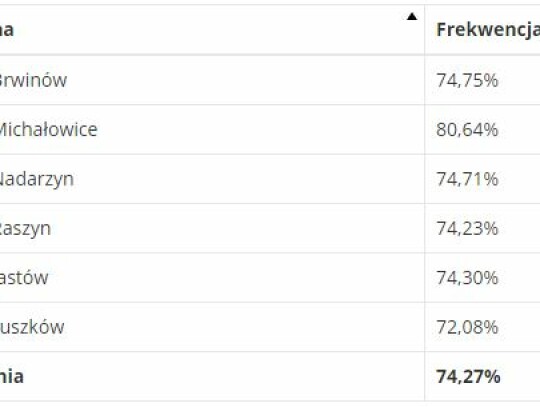Open the Raszyn row link
Screen dimensions: 540x407
click(25, 229)
